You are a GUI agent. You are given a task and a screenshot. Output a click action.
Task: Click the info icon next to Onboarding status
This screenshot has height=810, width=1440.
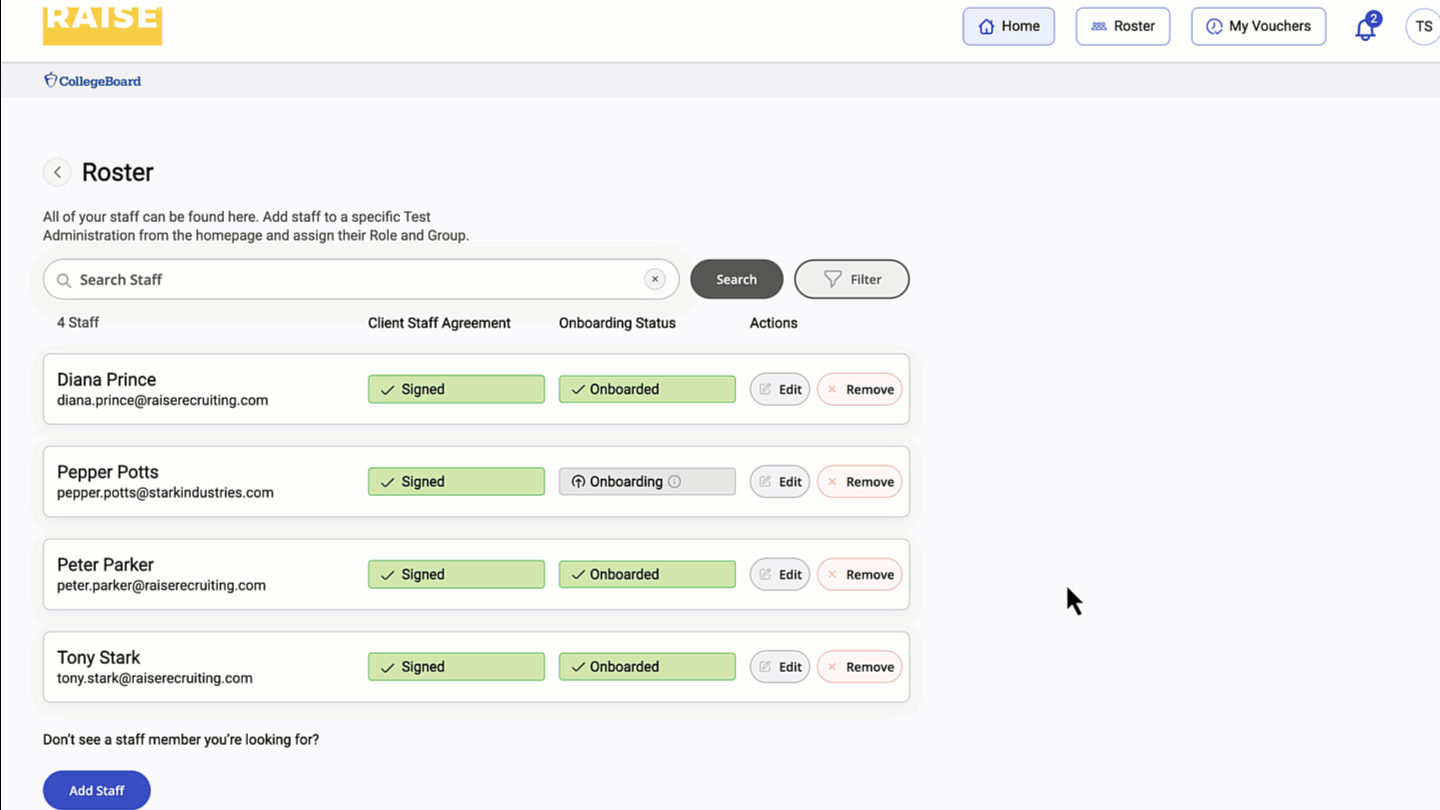675,482
